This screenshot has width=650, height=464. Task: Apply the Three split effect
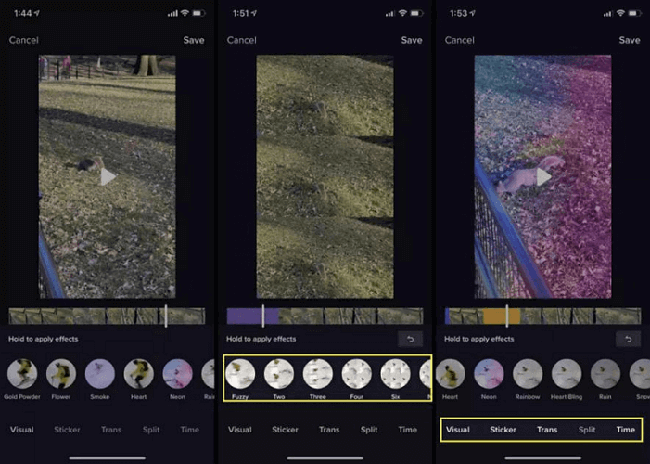click(x=318, y=374)
